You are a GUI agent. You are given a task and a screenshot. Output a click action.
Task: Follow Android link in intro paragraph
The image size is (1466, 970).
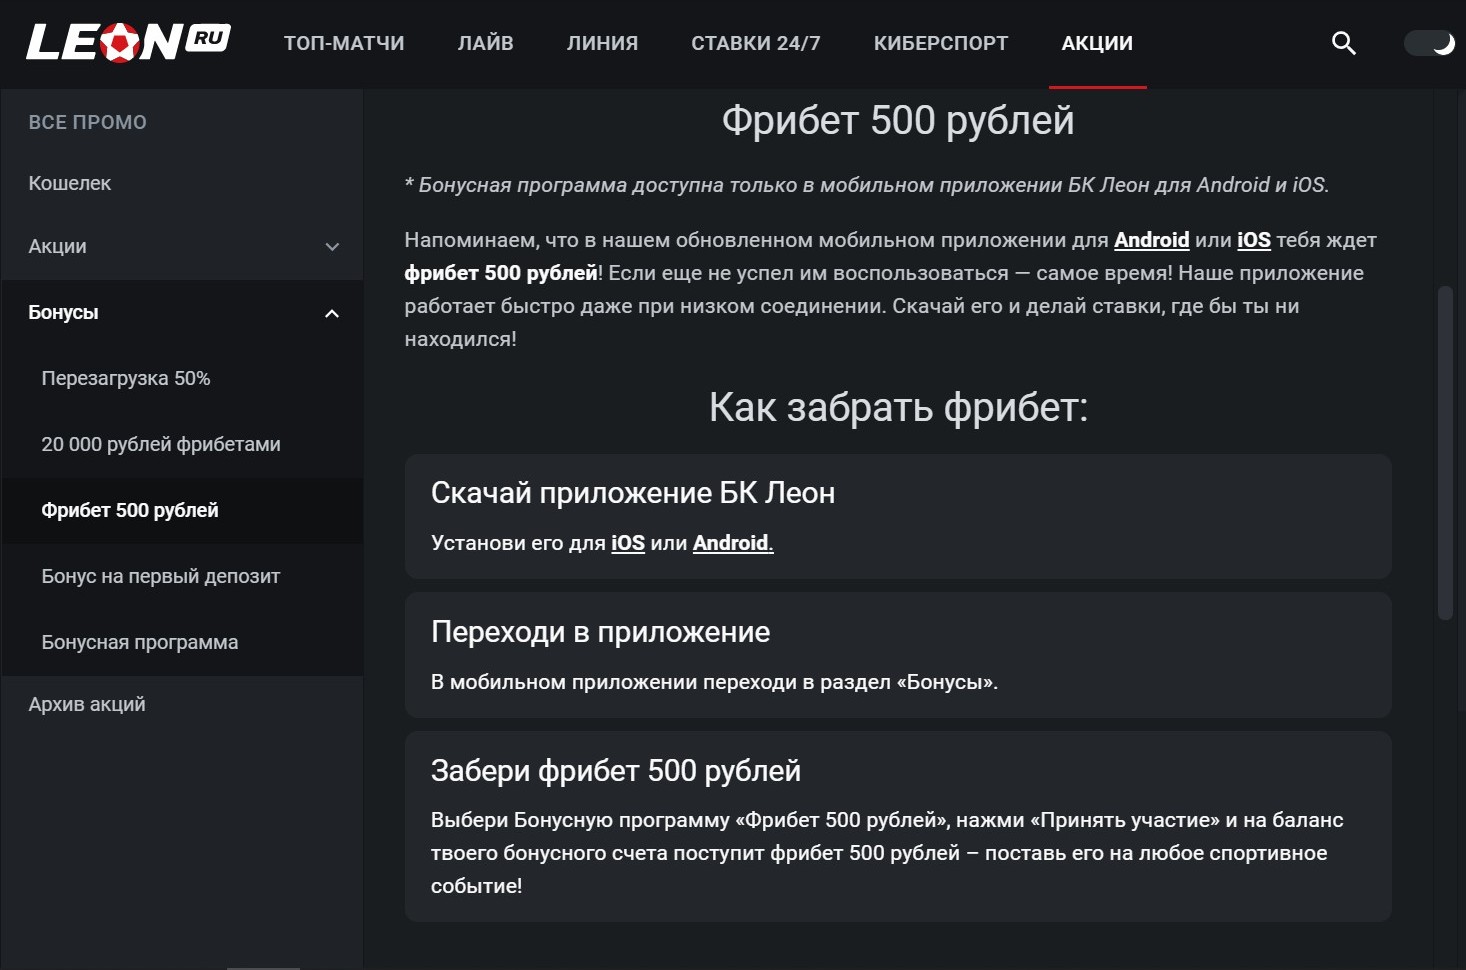[1151, 240]
